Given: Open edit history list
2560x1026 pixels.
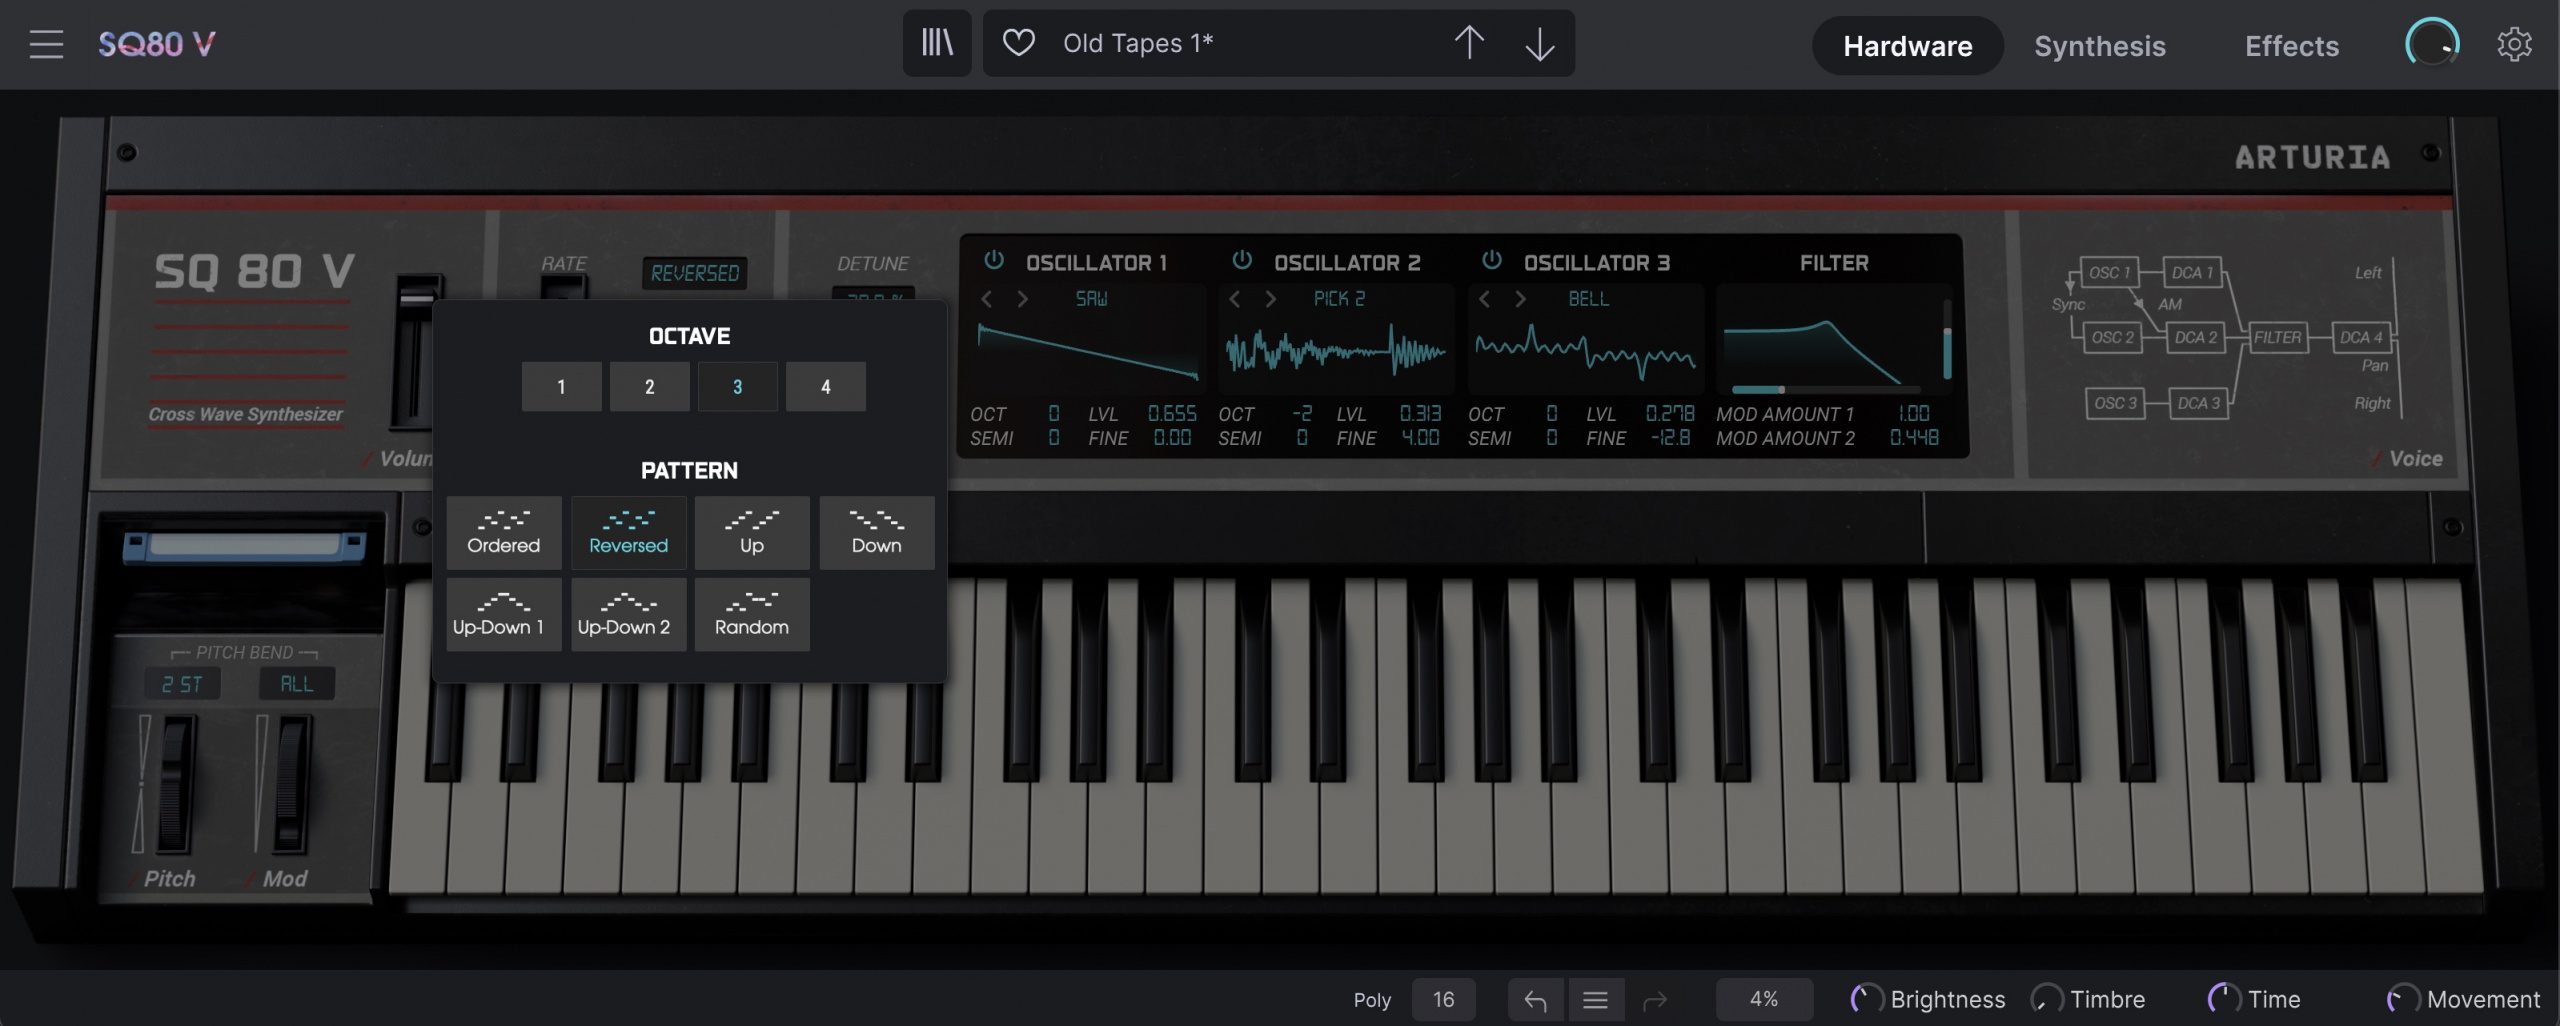Looking at the screenshot, I should click(1595, 999).
